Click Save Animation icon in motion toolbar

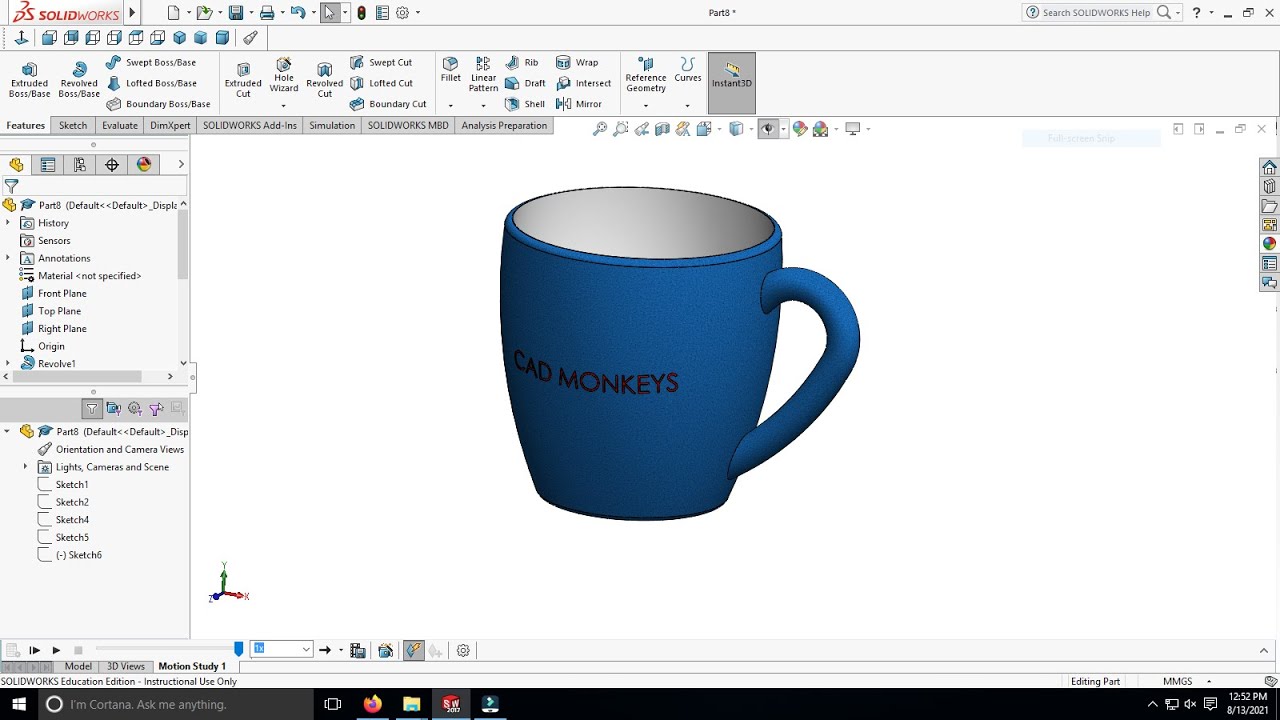(x=358, y=650)
